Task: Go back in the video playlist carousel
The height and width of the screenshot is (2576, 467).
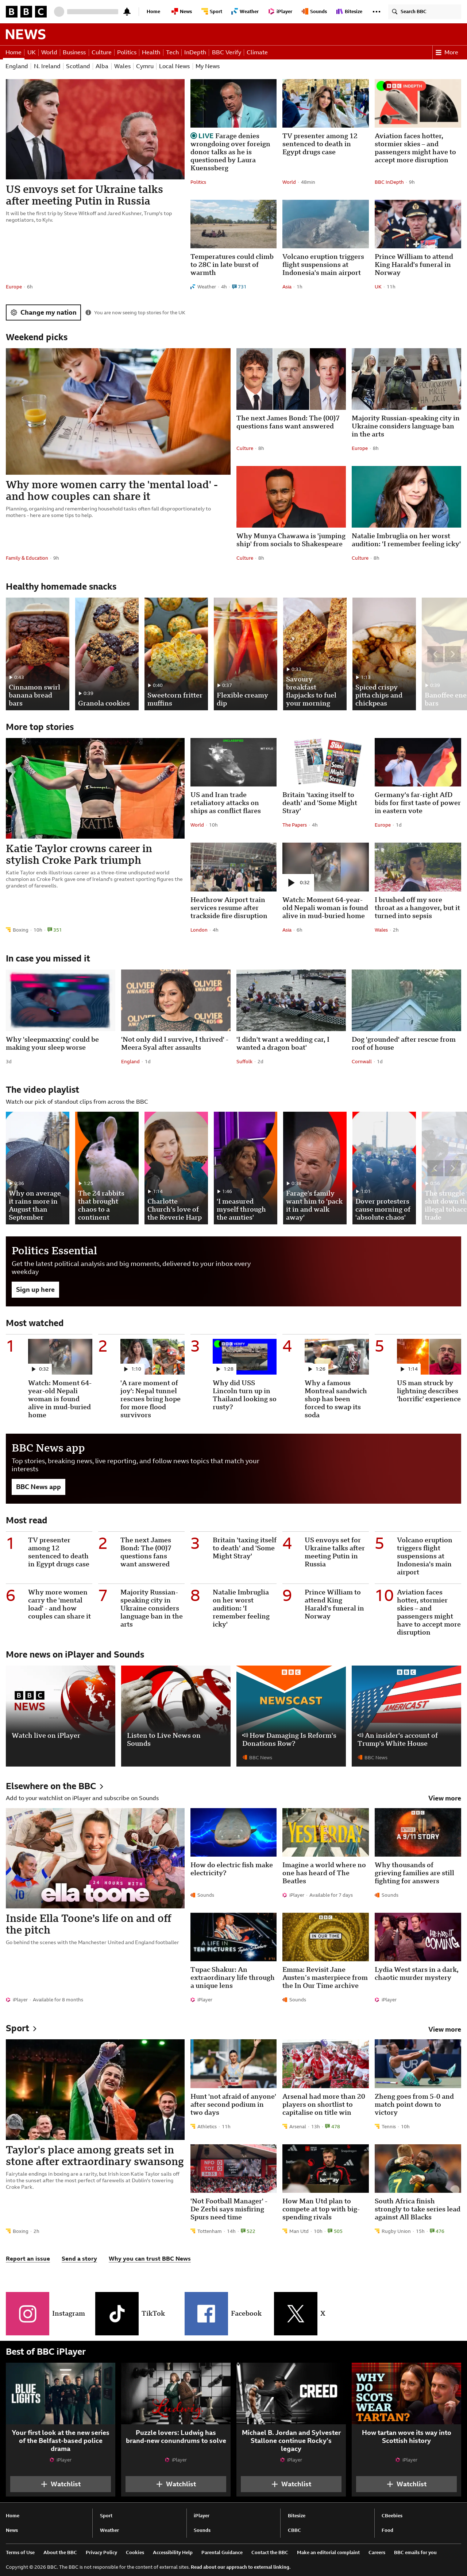Action: pyautogui.click(x=435, y=1167)
